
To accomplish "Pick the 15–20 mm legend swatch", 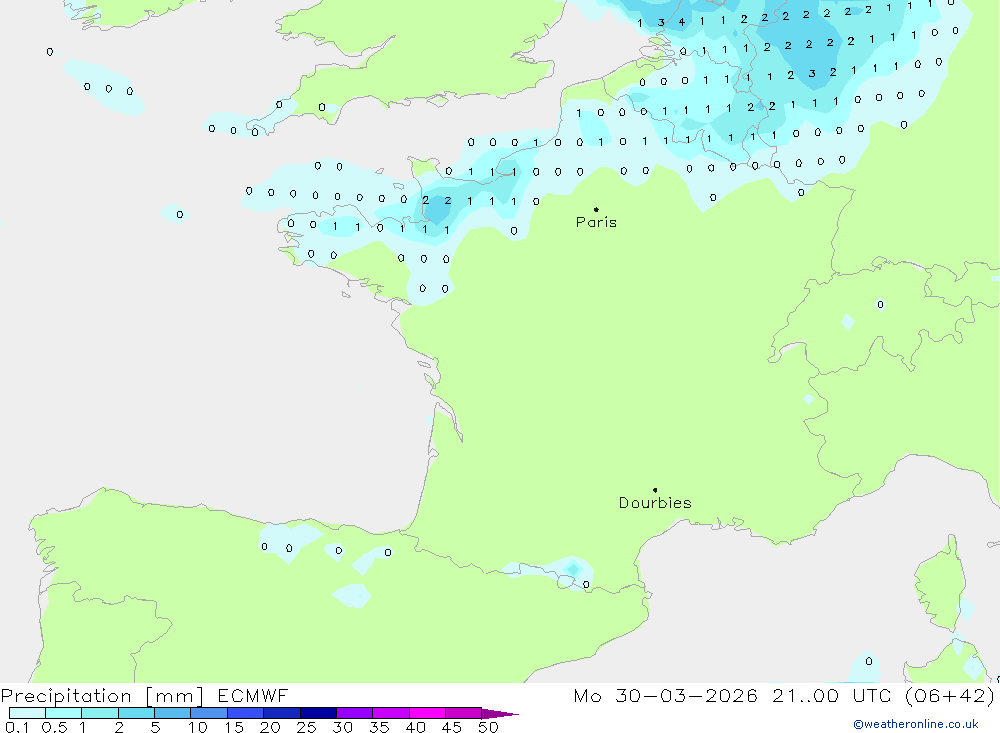I will 246,713.
